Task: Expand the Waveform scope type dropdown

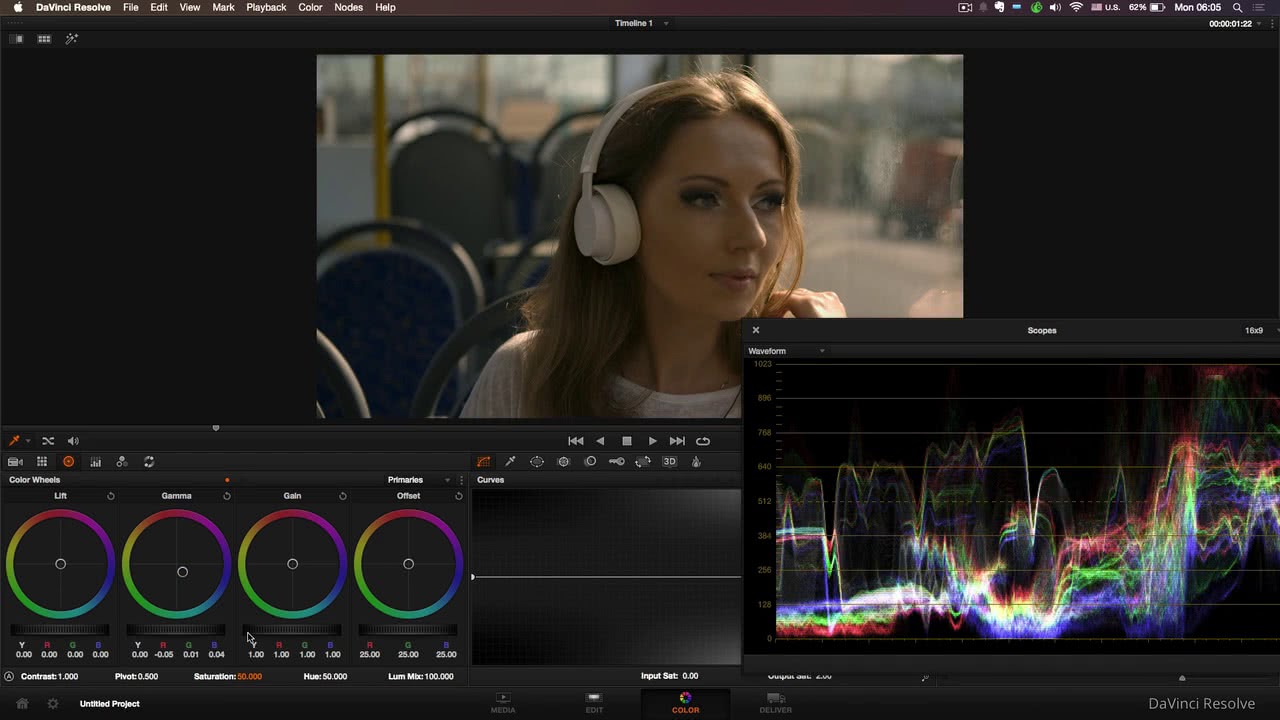Action: tap(822, 351)
